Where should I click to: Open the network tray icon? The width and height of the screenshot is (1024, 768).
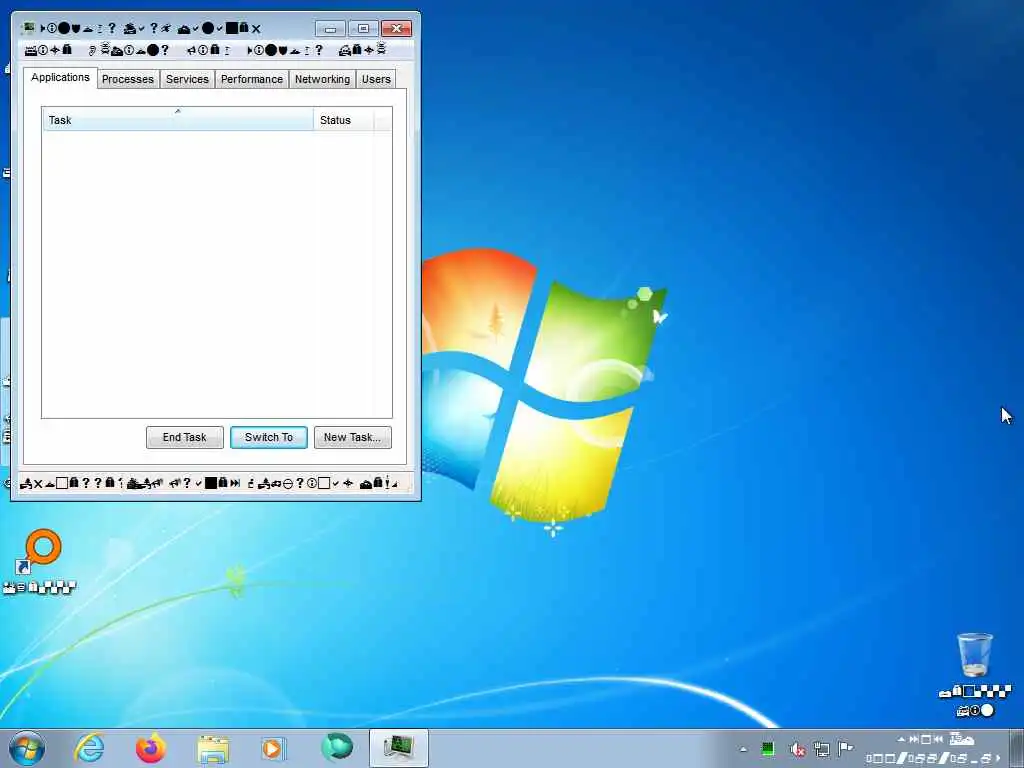pyautogui.click(x=822, y=750)
